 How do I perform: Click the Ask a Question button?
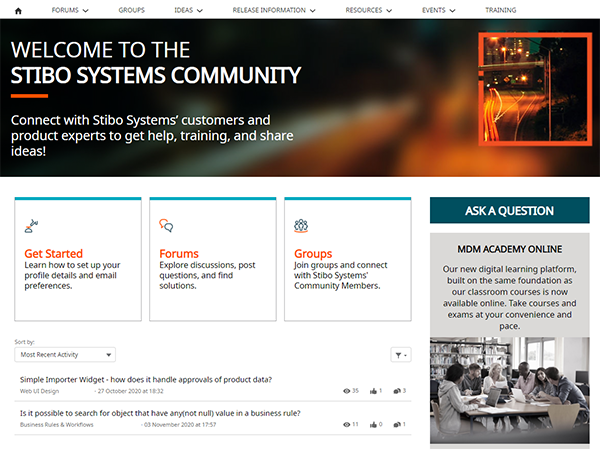click(x=509, y=211)
